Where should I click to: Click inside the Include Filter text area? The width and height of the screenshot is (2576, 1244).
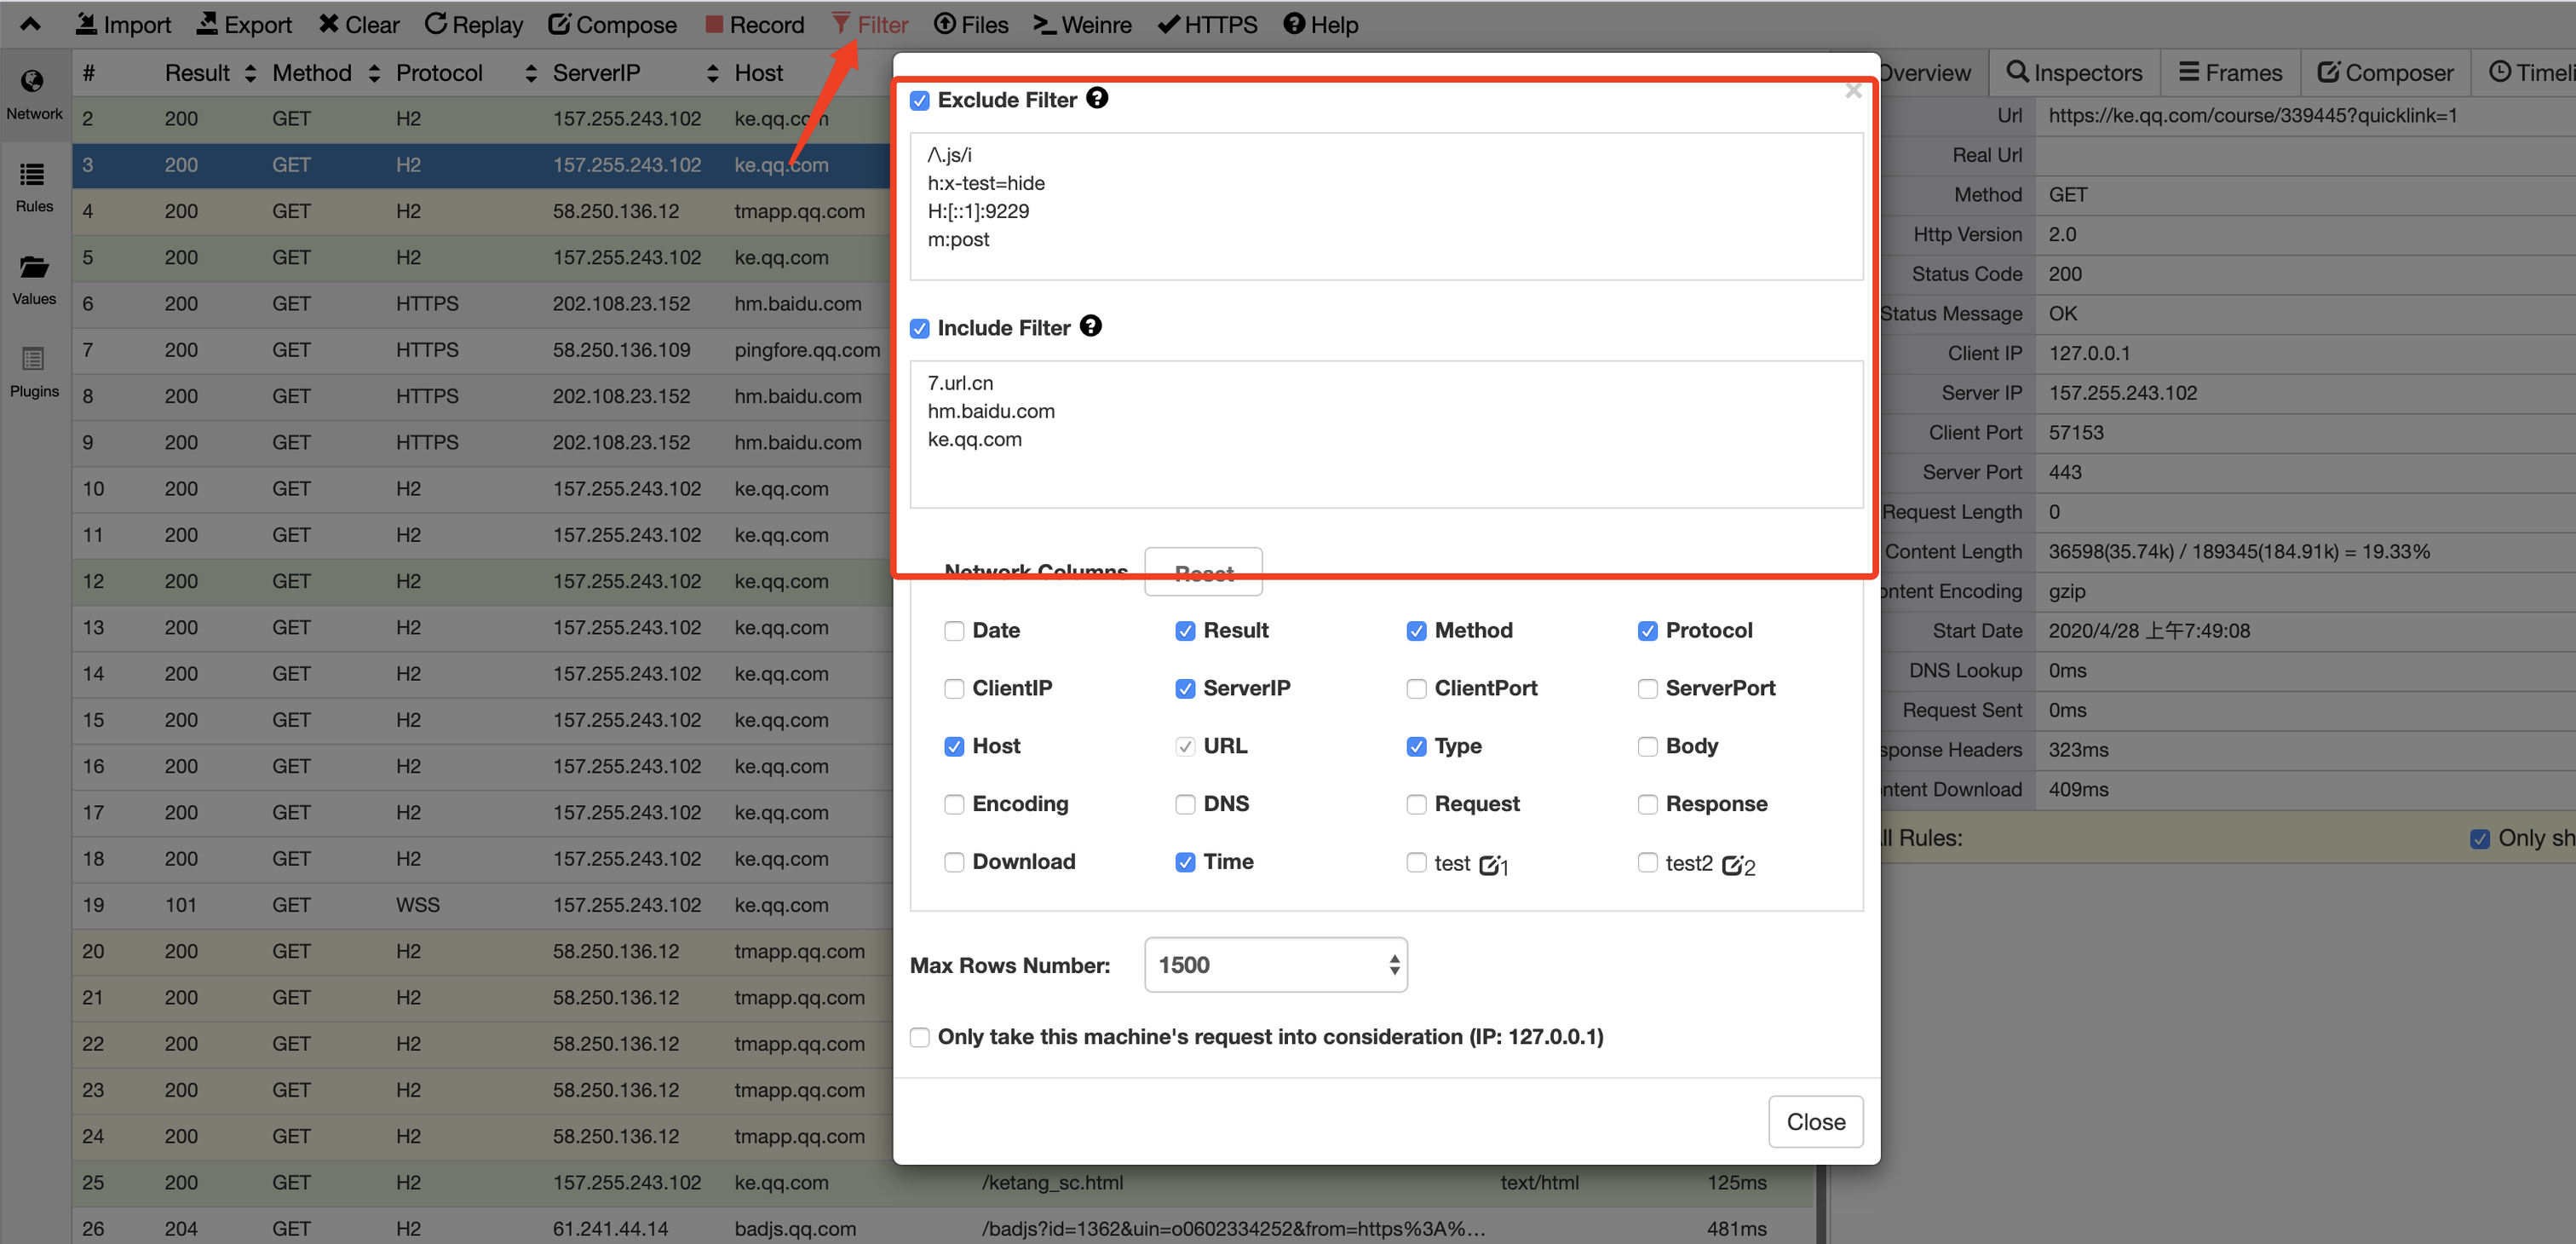pos(1385,434)
